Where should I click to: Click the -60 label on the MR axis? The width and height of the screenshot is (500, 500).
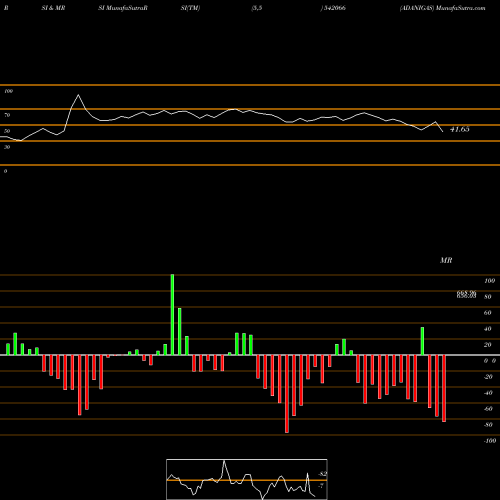(x=488, y=409)
